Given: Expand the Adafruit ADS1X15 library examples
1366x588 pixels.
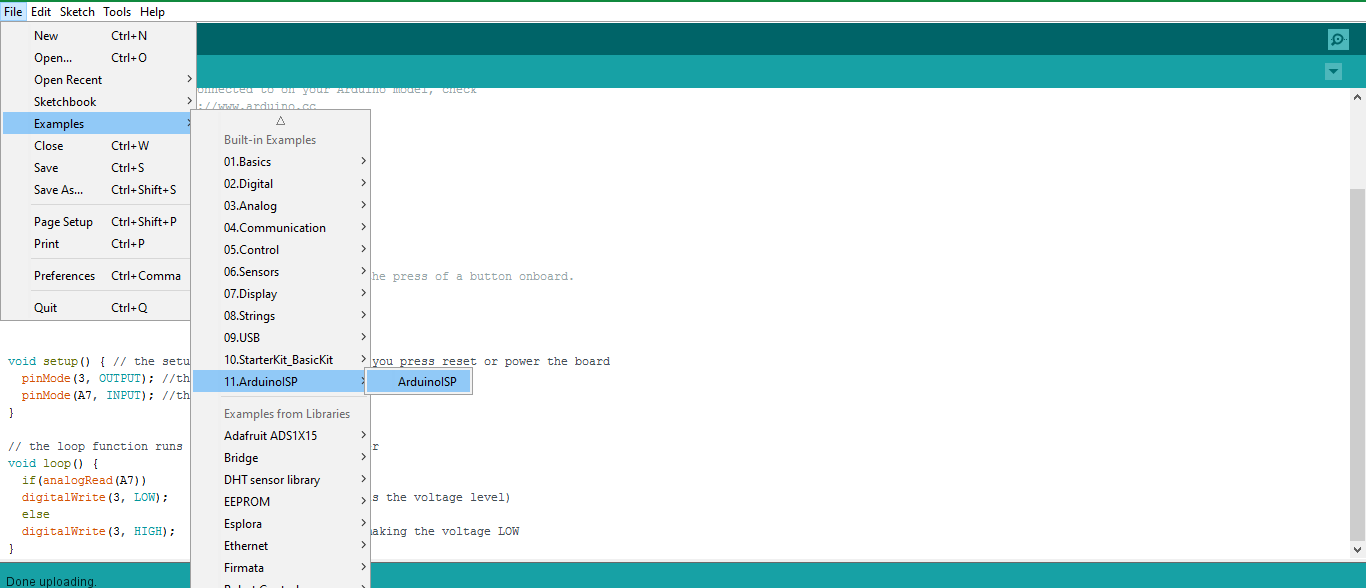Looking at the screenshot, I should [x=281, y=436].
